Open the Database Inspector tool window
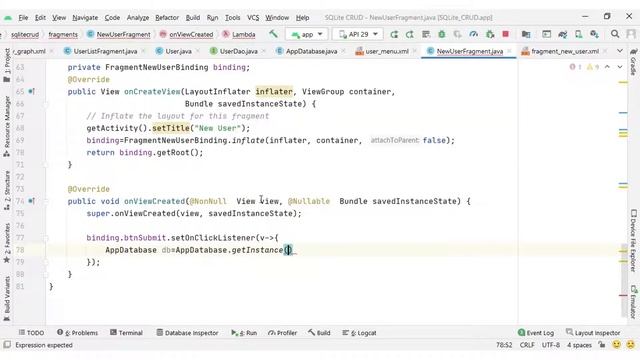The width and height of the screenshot is (640, 360). pyautogui.click(x=187, y=333)
